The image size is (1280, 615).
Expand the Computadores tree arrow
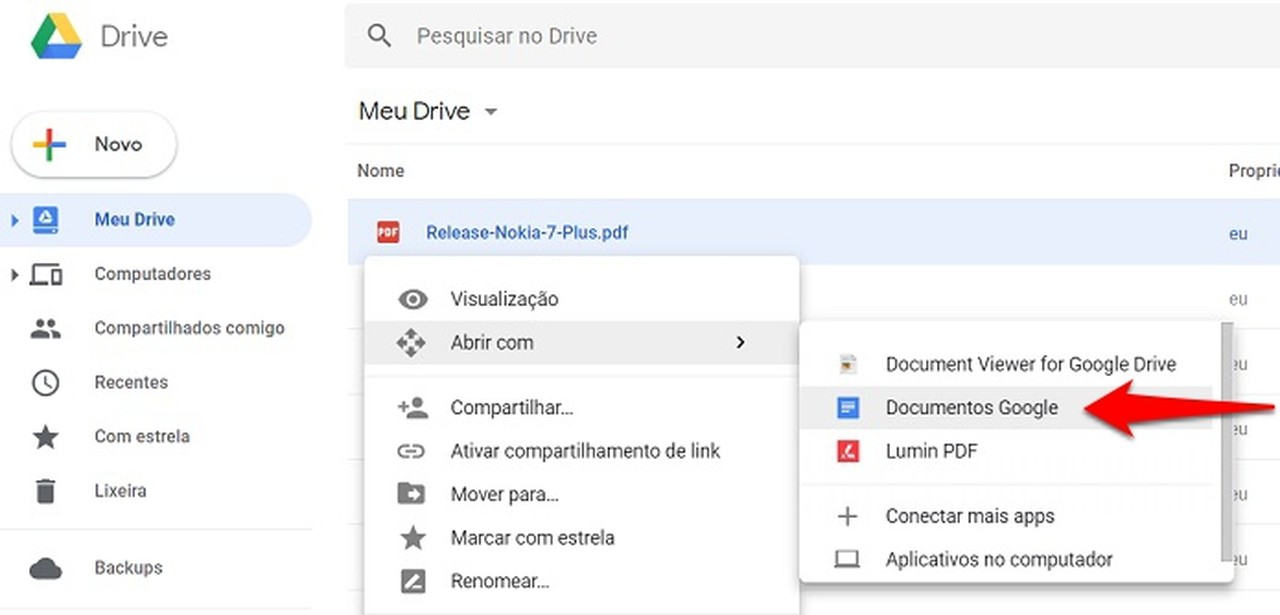point(14,274)
